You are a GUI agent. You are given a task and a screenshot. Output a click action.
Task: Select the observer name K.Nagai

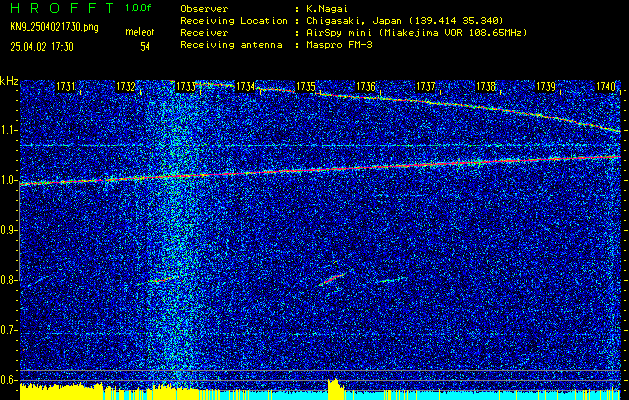click(x=325, y=9)
